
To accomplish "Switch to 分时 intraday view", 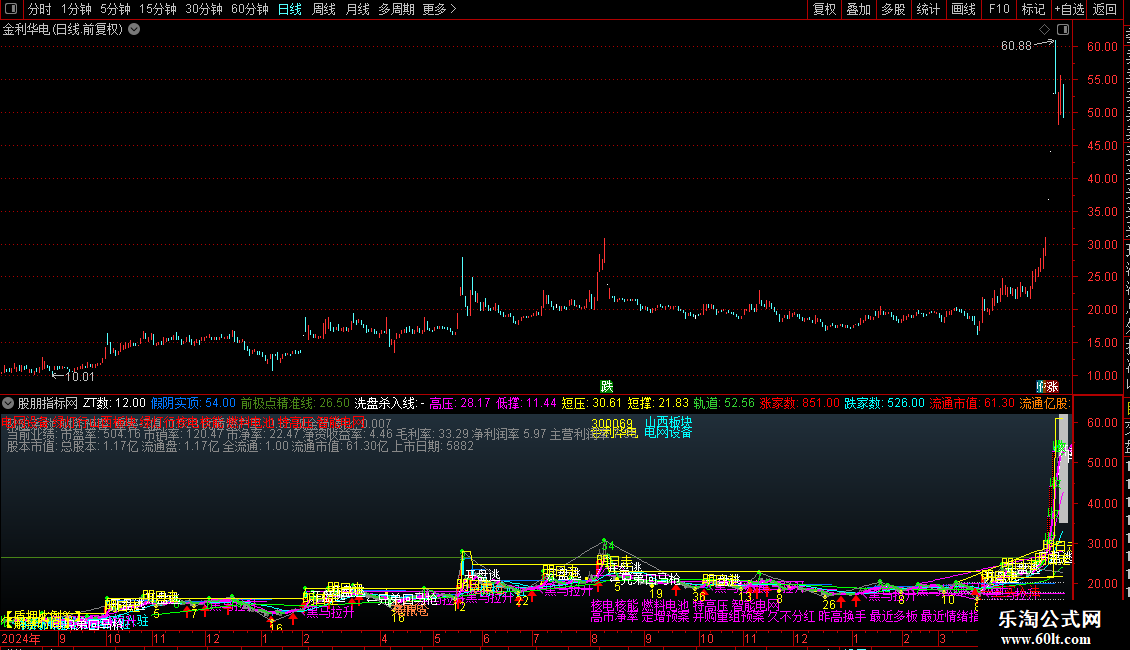I will coord(40,9).
